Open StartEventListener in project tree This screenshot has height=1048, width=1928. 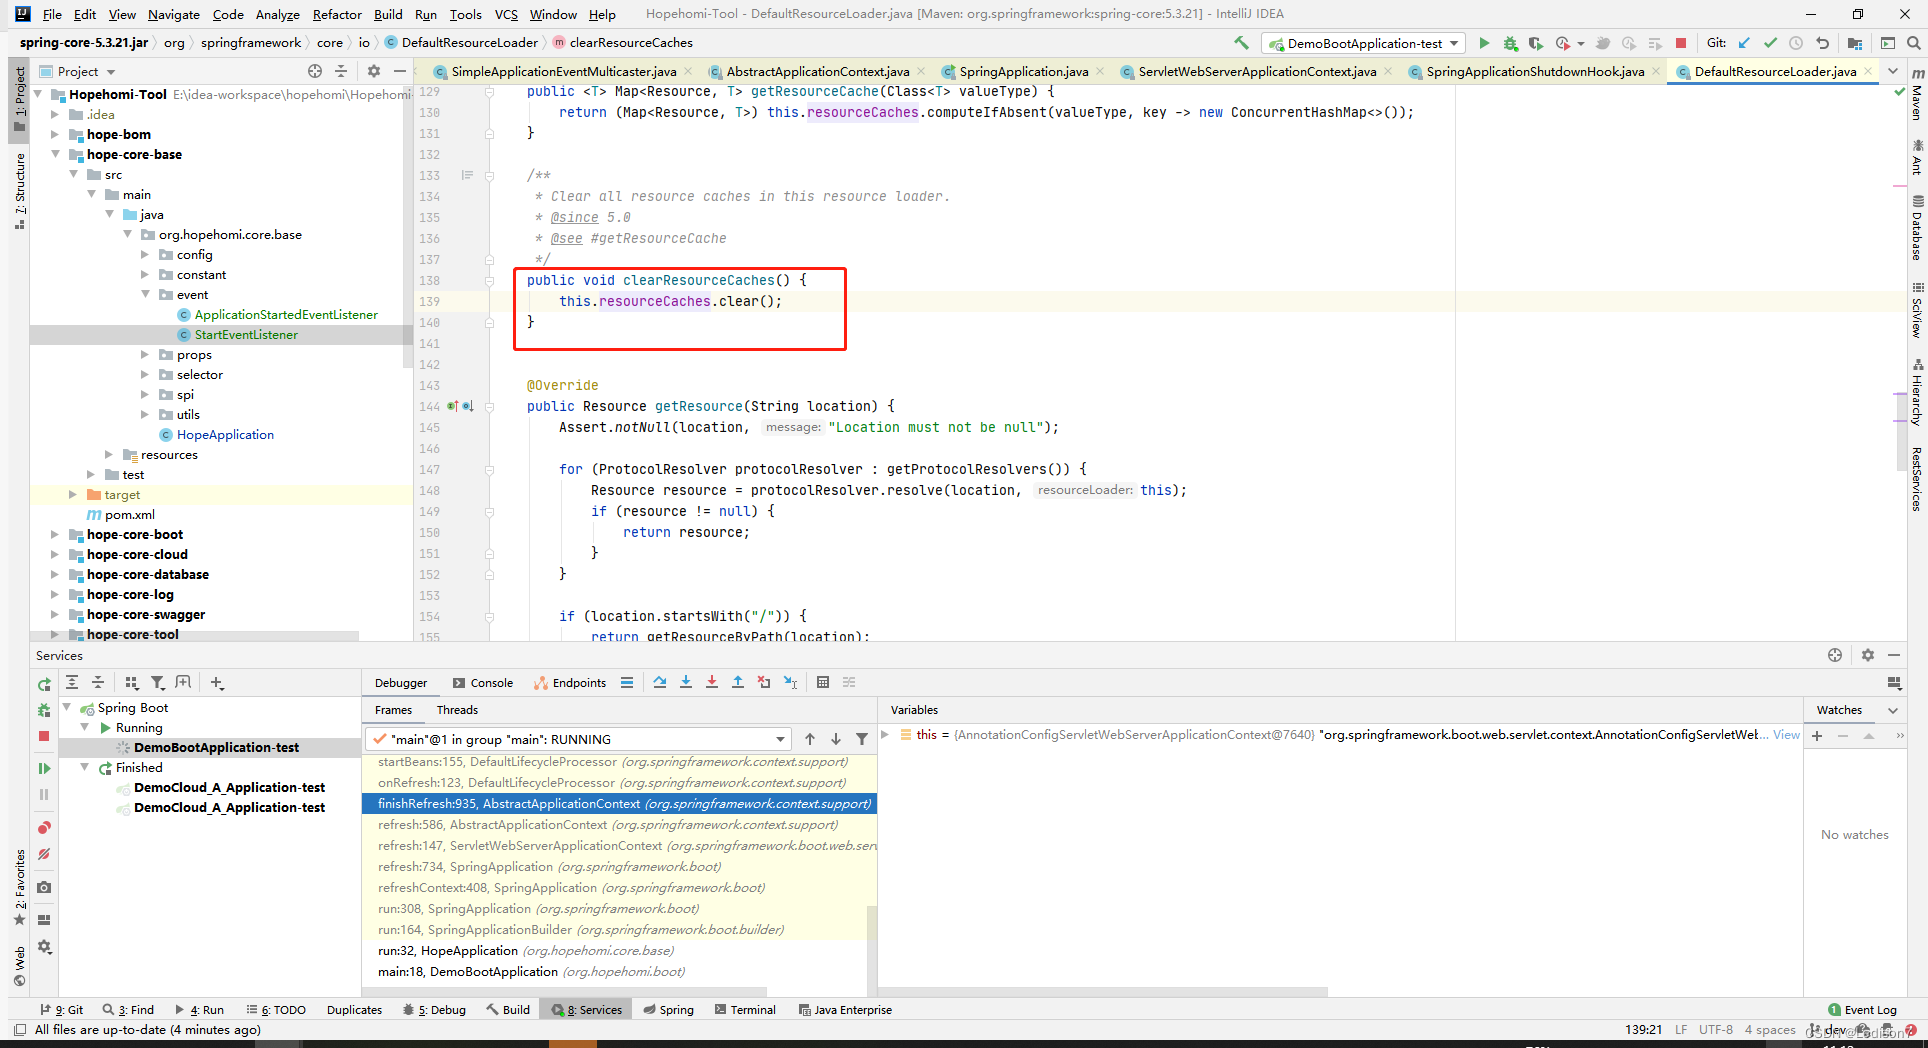tap(246, 334)
